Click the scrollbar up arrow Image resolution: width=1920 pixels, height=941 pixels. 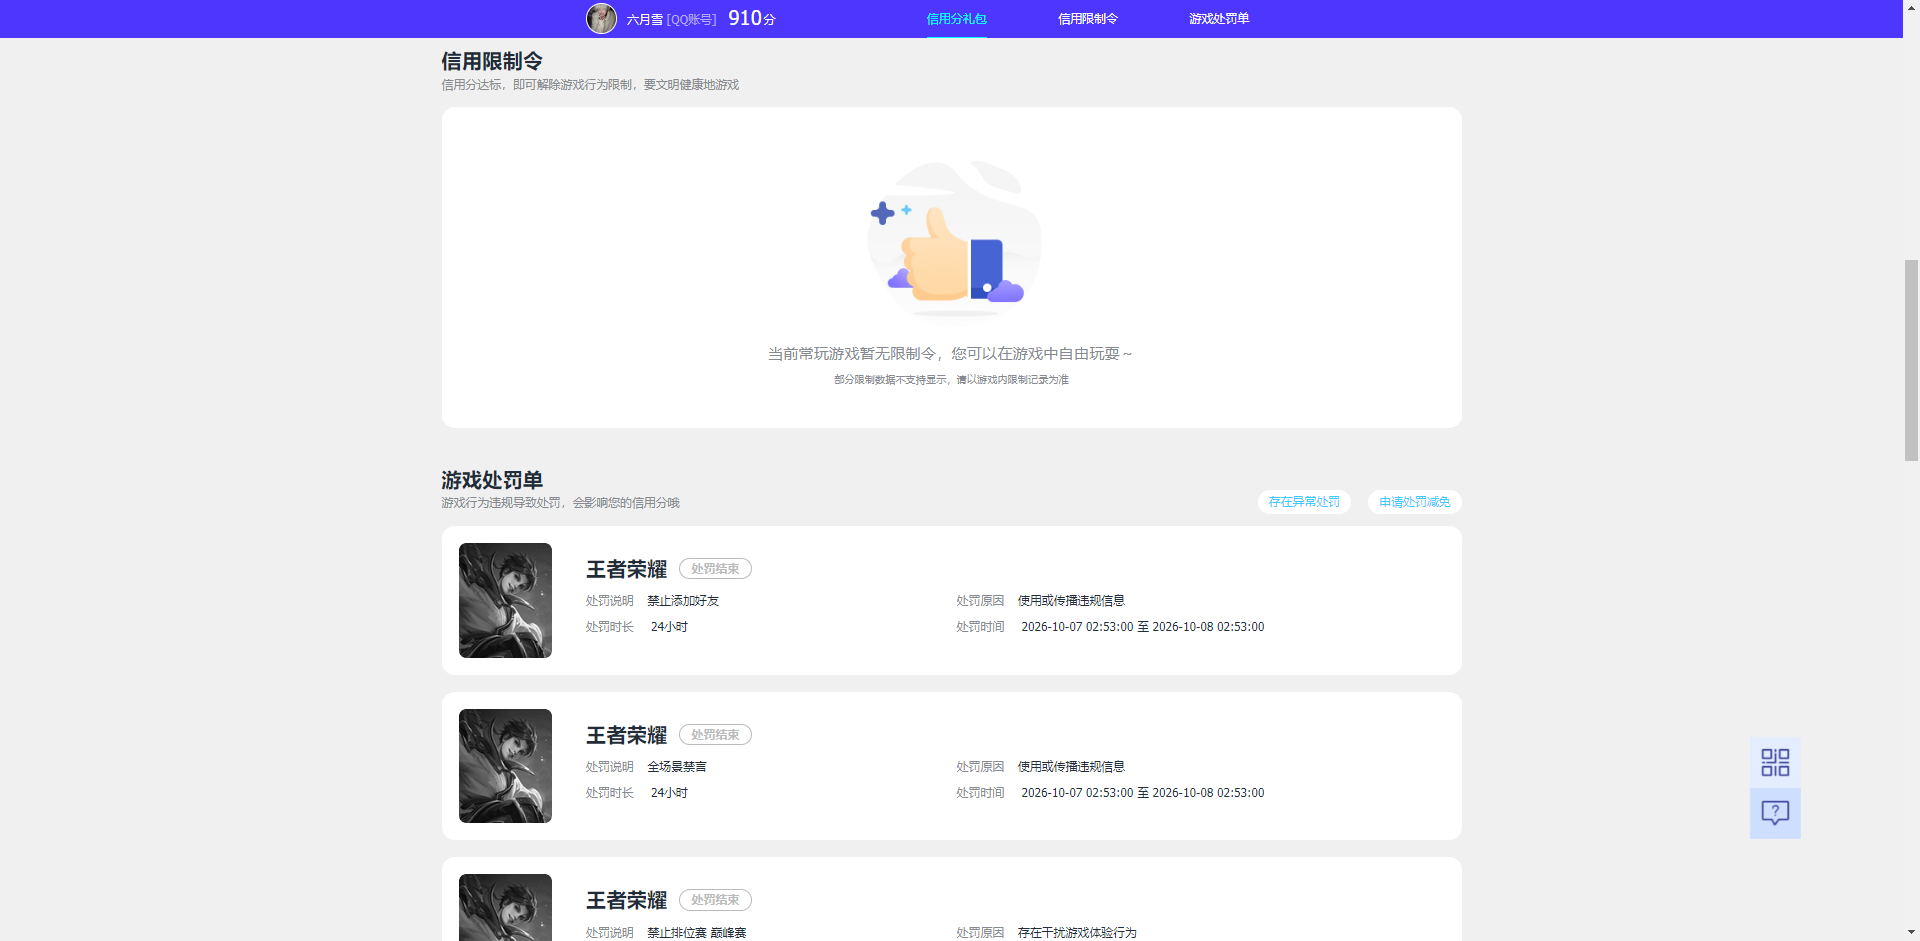click(x=1911, y=8)
